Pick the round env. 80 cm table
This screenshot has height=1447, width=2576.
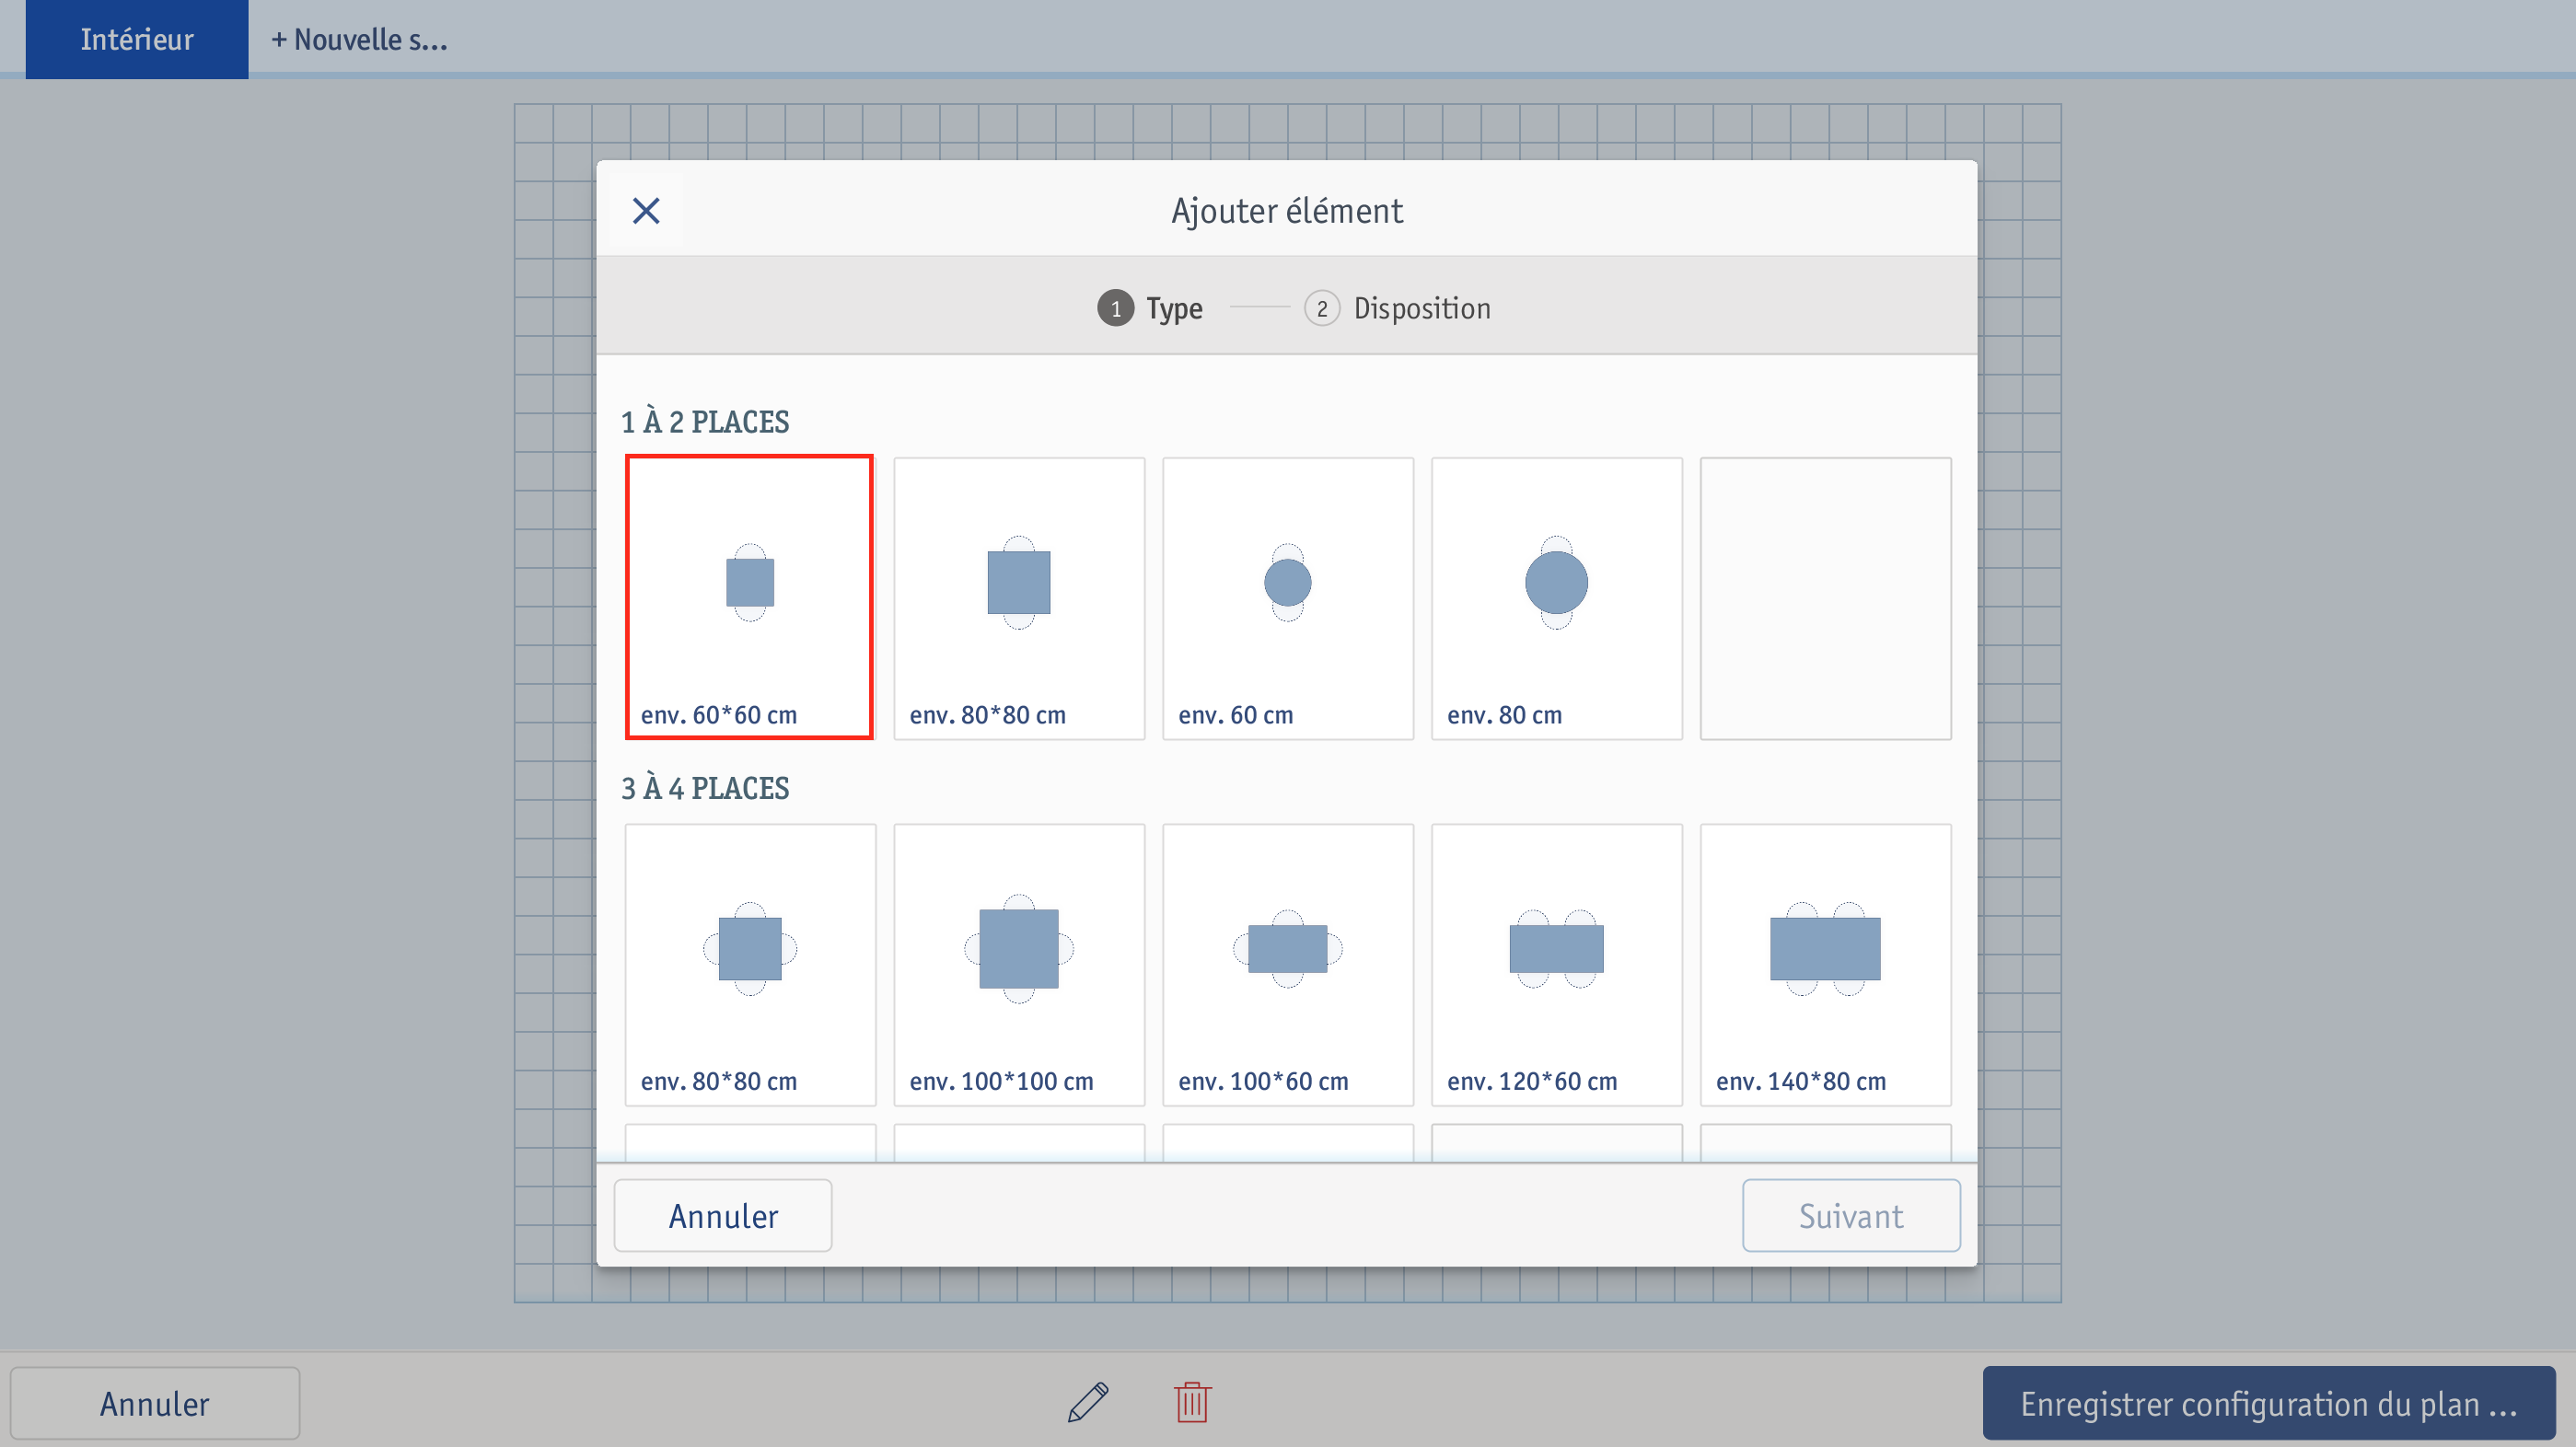pyautogui.click(x=1557, y=598)
